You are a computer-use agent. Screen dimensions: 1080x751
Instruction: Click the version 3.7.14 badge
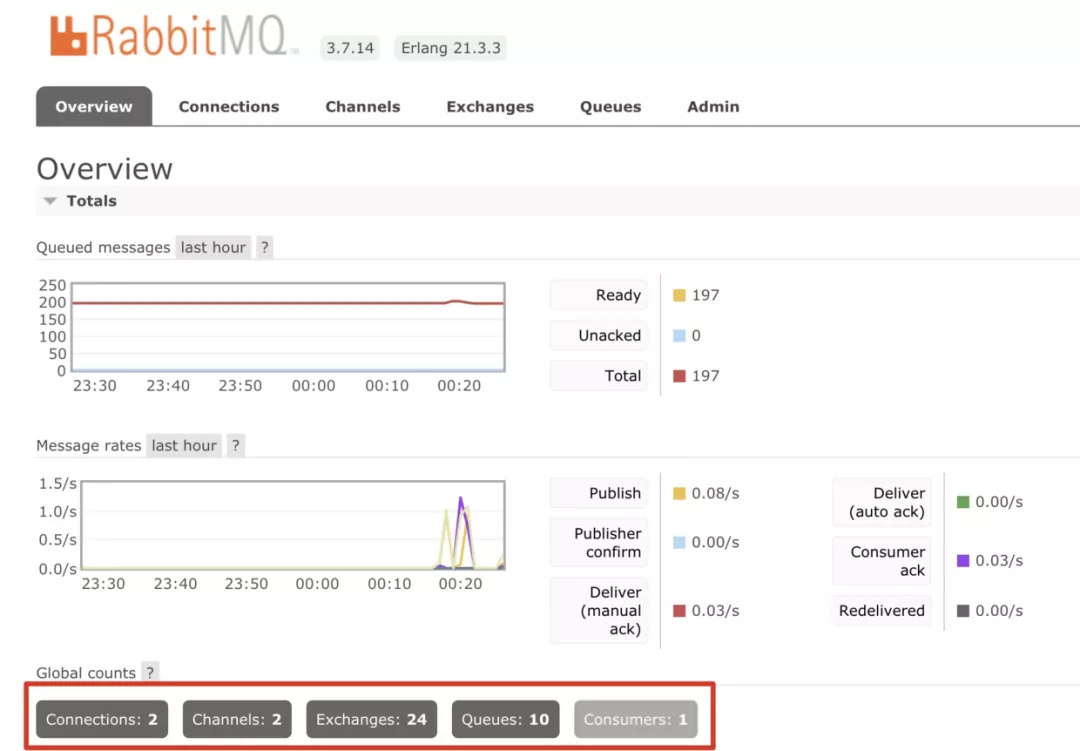350,48
